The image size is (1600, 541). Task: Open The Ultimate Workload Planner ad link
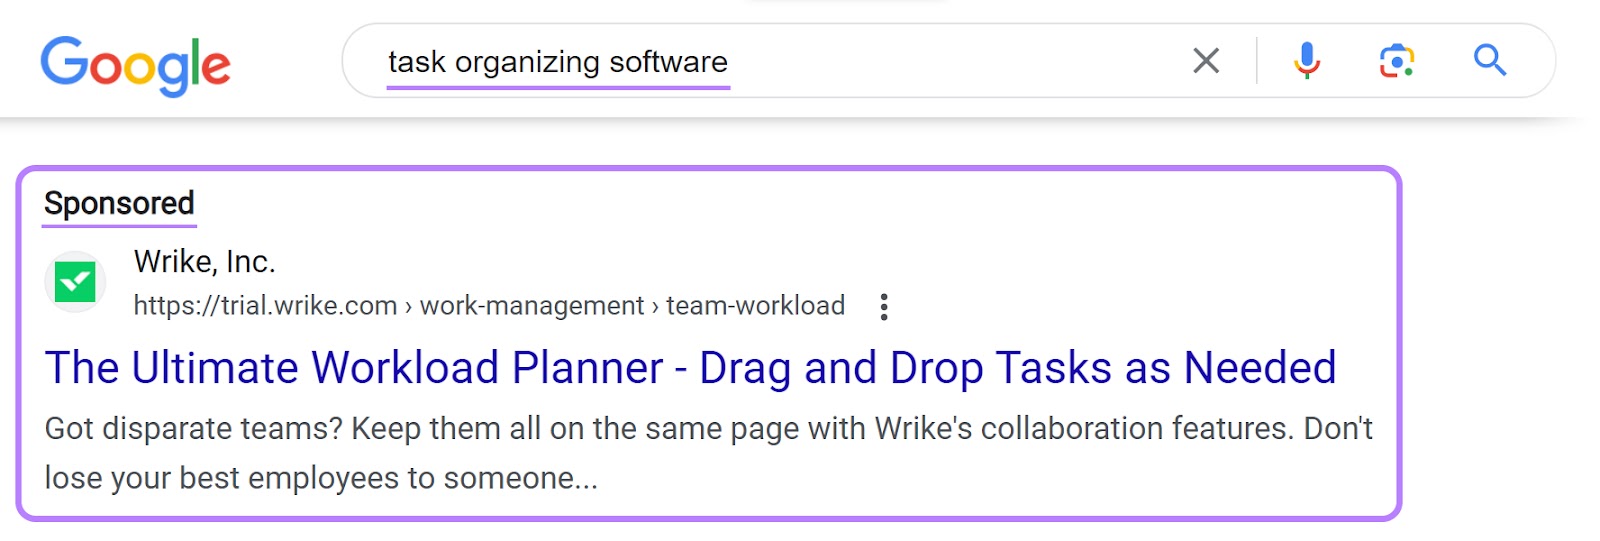click(x=690, y=368)
